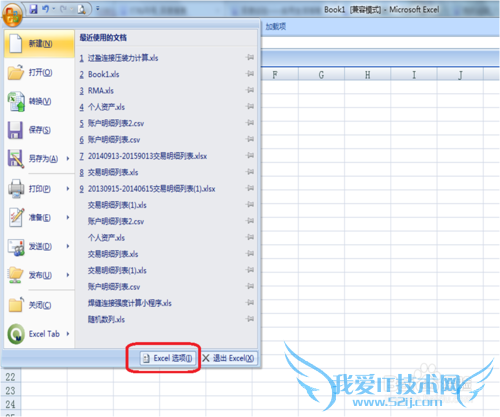Toggle pin for 8 交易明细列表.xls
The width and height of the screenshot is (500, 417).
[250, 172]
